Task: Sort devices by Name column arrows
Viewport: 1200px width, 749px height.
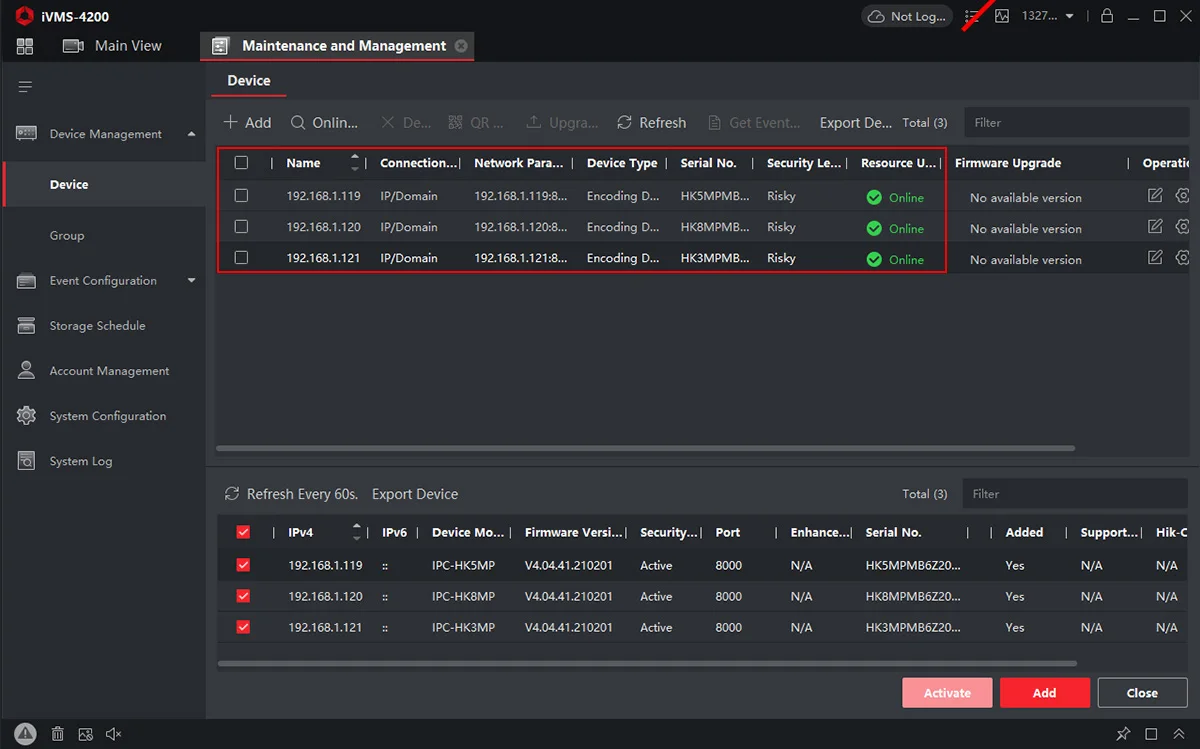Action: point(354,163)
